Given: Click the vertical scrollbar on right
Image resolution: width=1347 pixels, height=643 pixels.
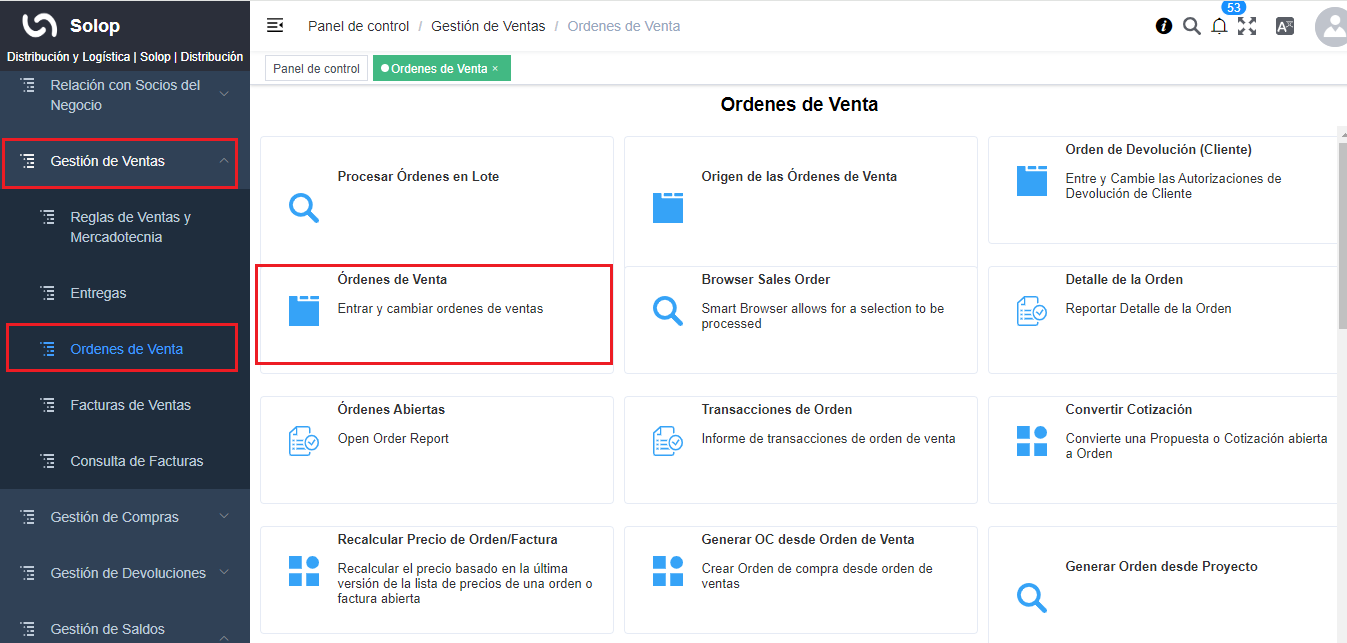Looking at the screenshot, I should coord(1342,230).
